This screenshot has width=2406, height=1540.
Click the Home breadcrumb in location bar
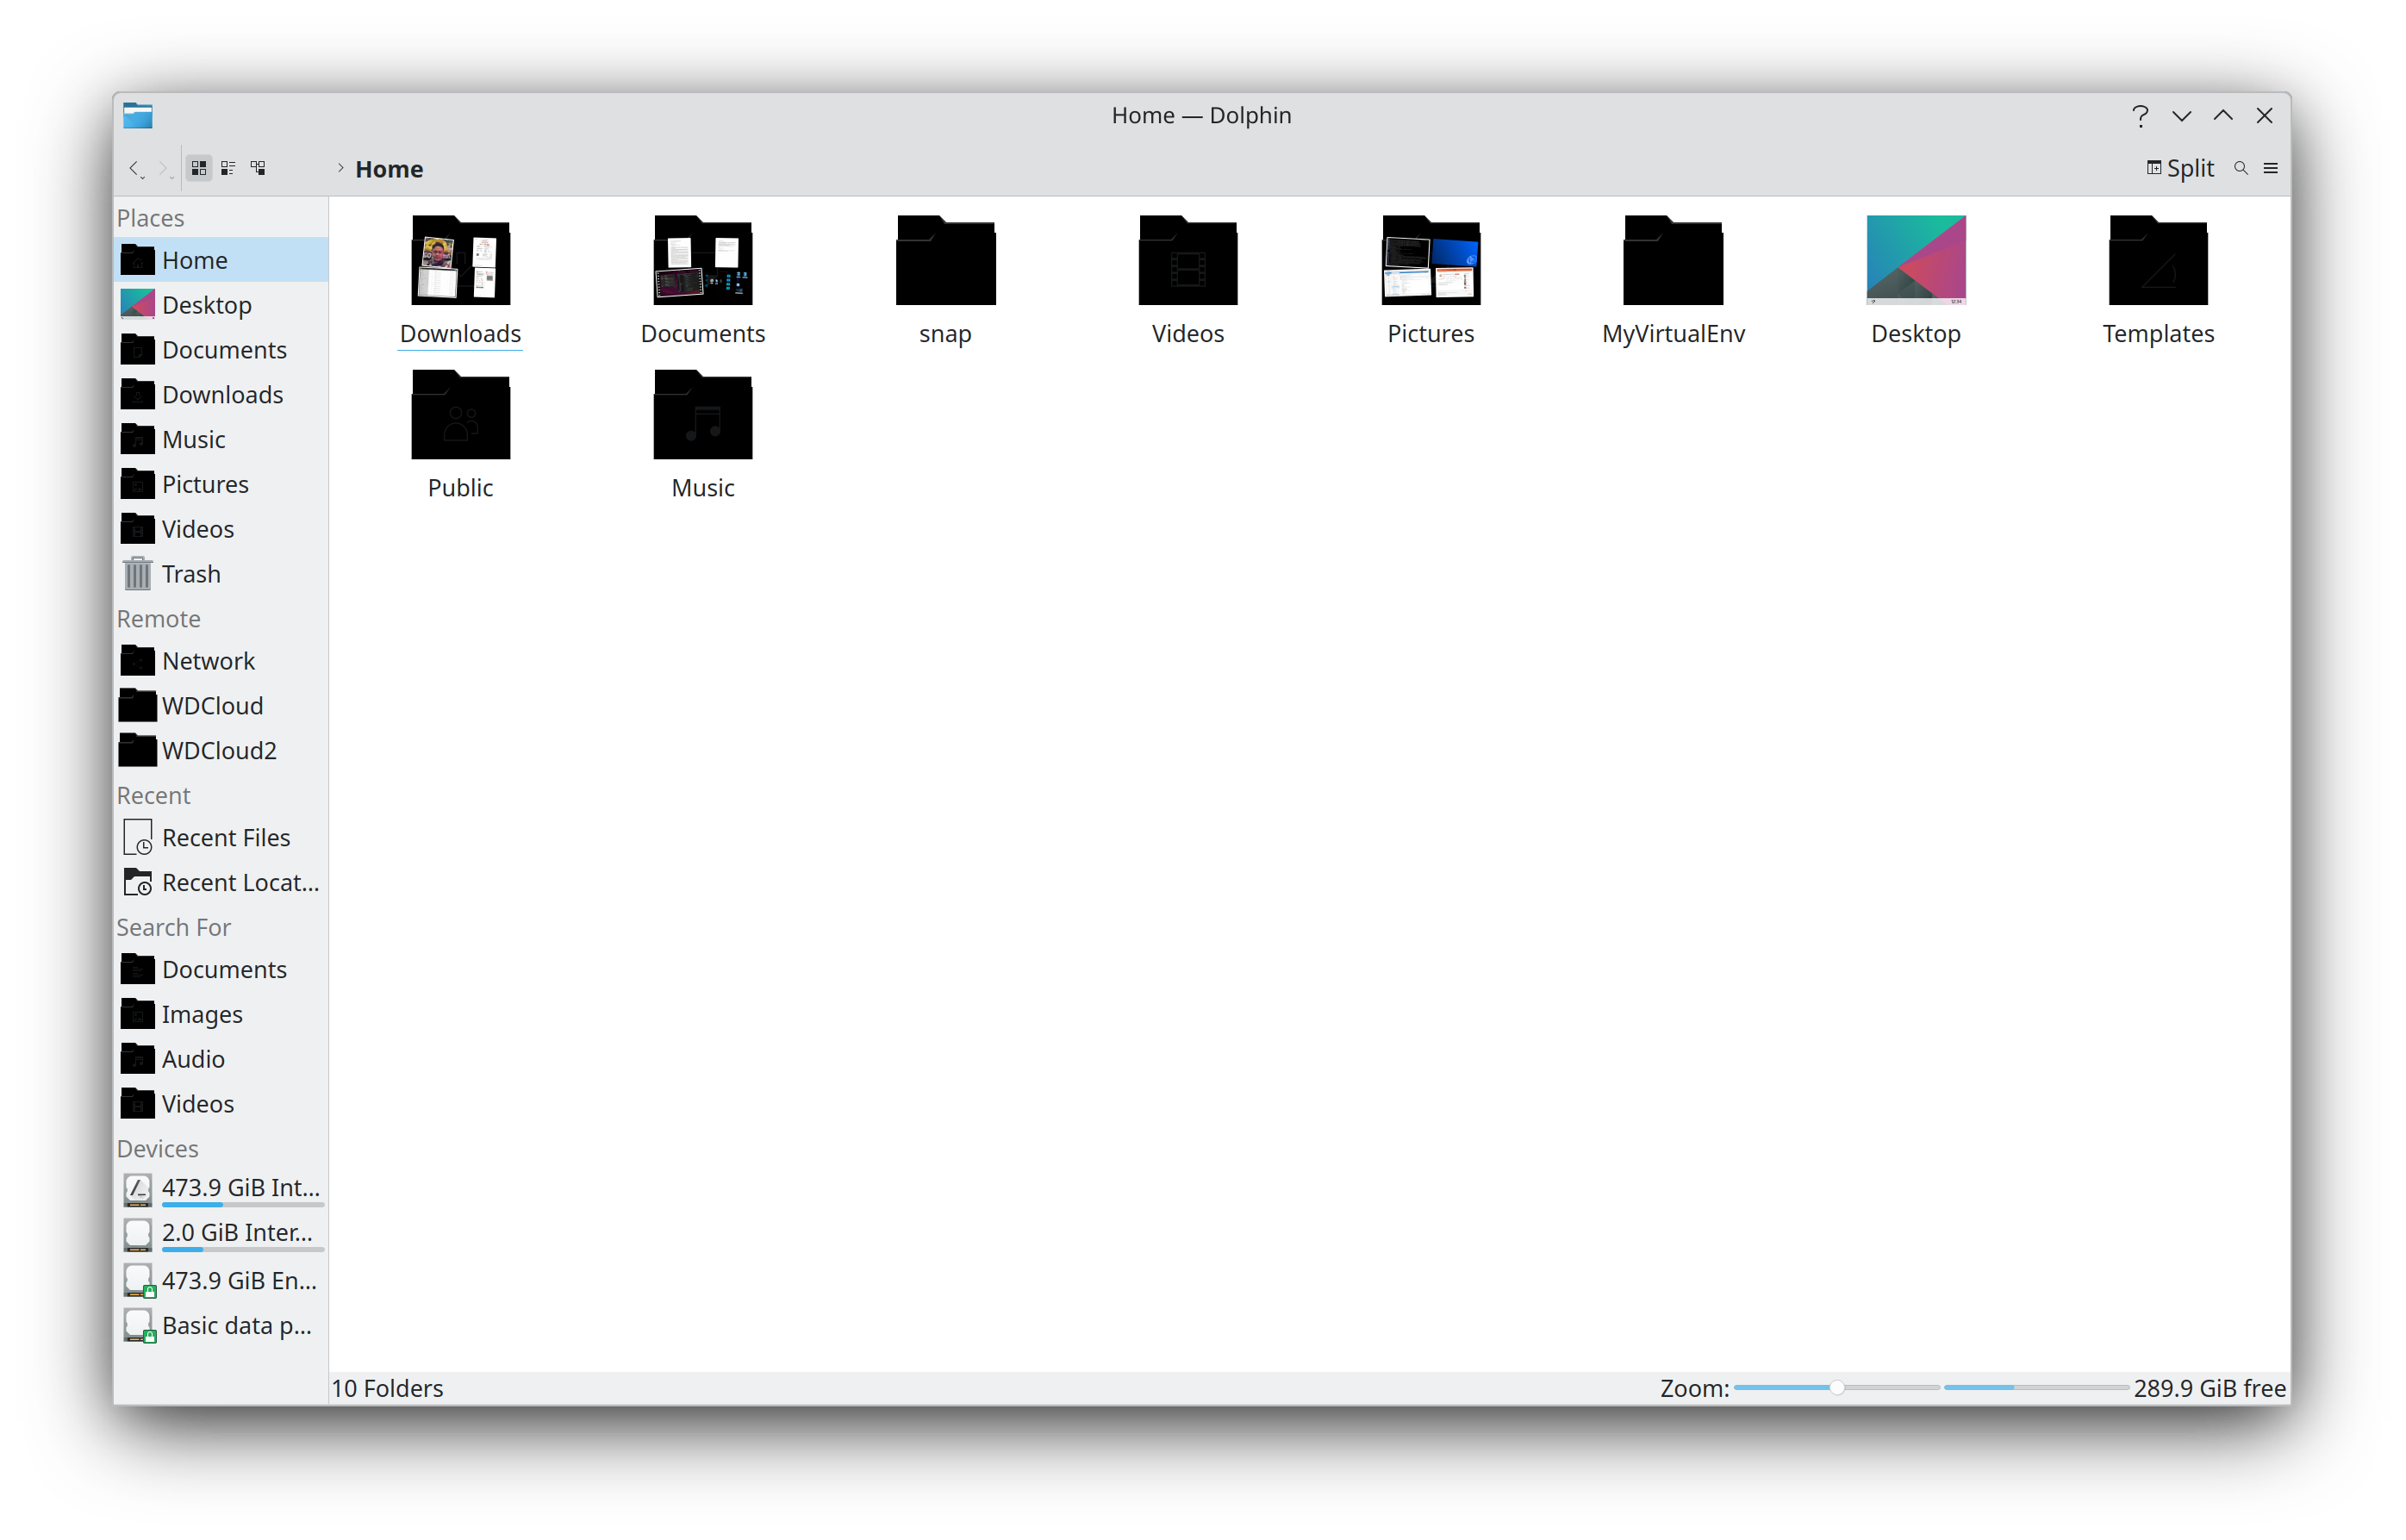389,169
